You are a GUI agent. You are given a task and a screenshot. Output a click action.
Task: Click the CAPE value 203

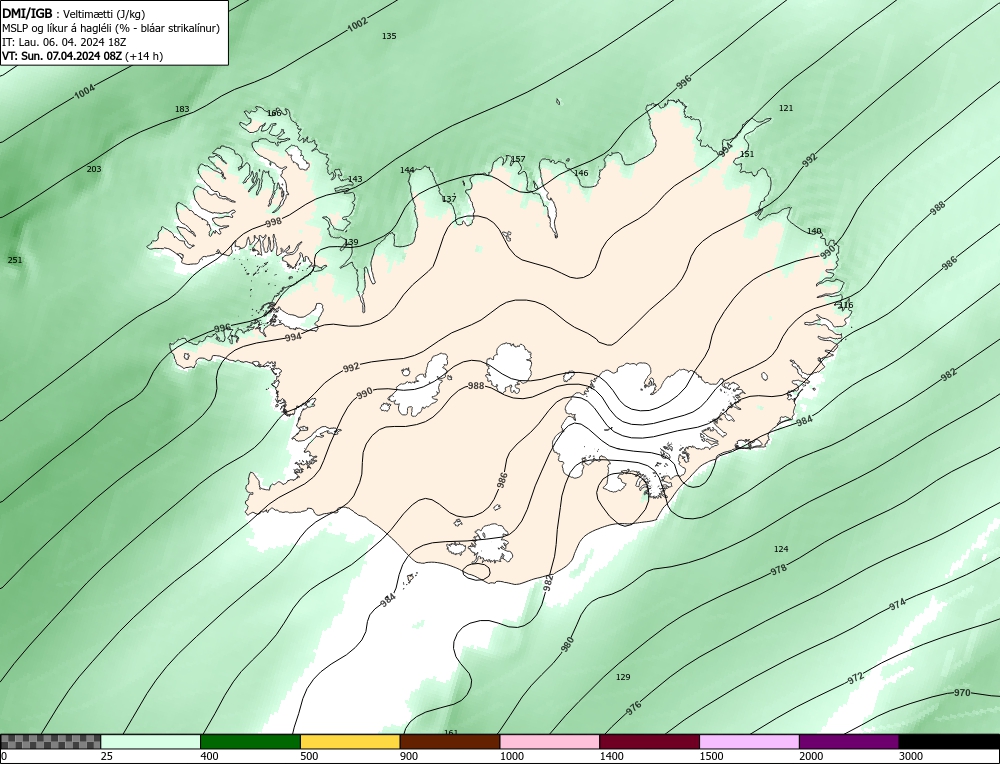(94, 169)
